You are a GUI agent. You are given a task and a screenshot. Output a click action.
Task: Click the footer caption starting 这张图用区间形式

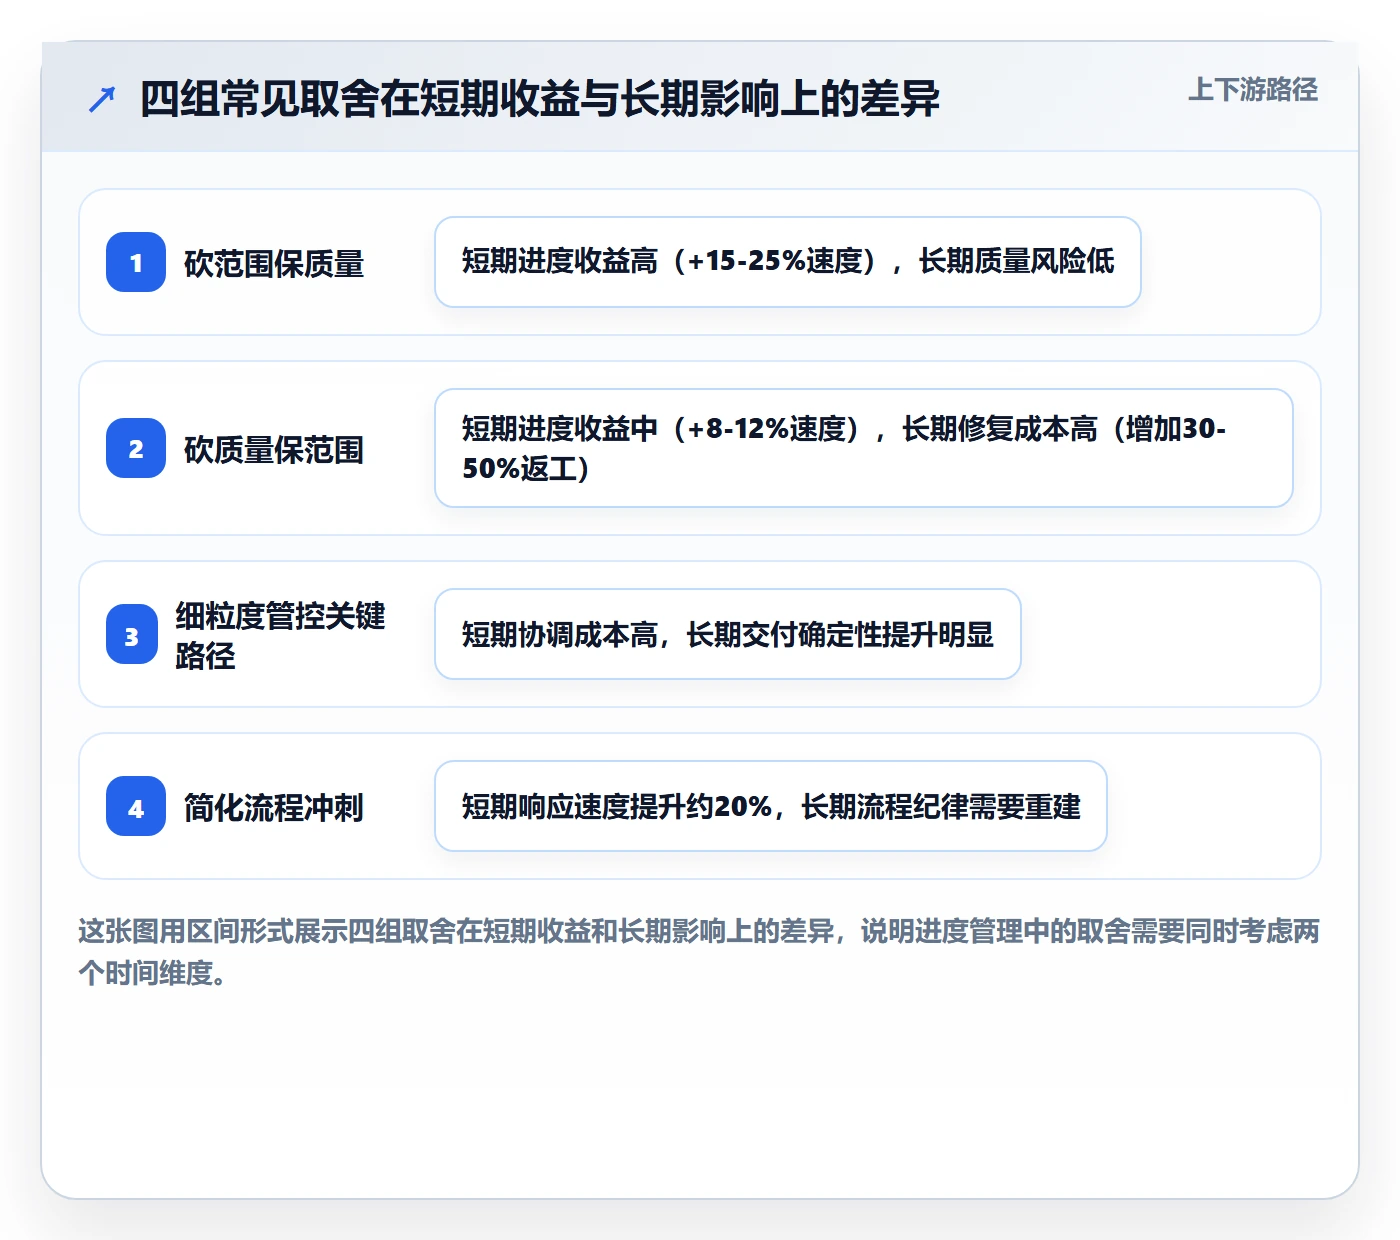pos(699,951)
